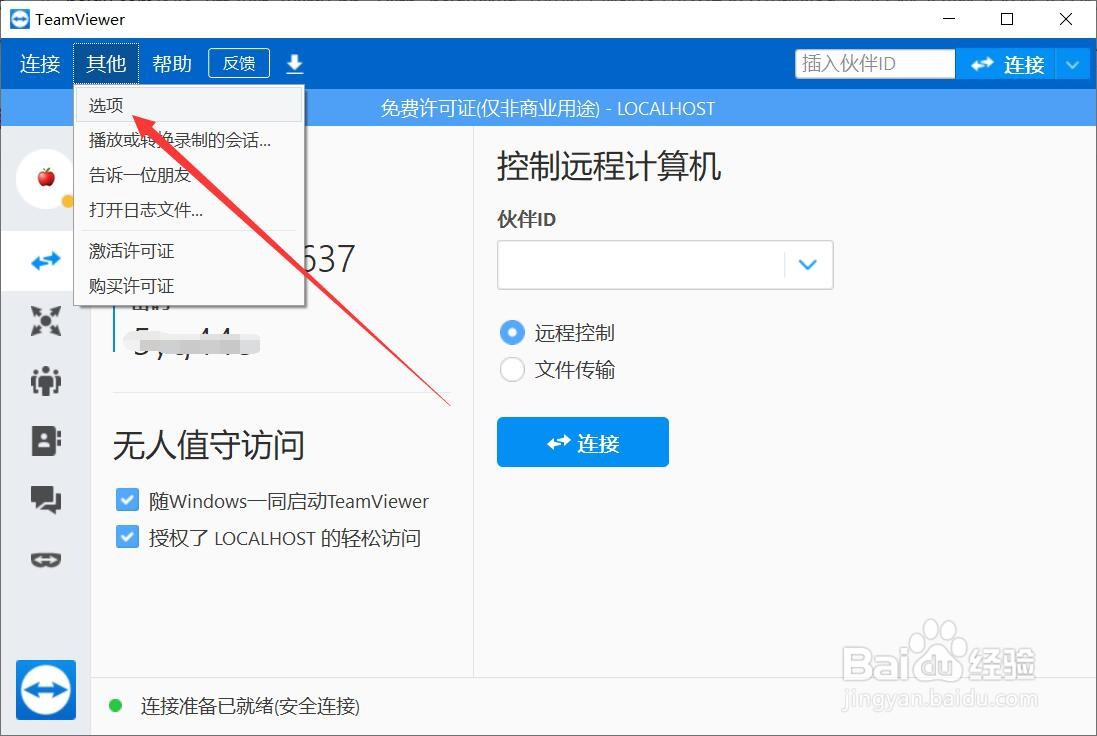
Task: Choose 告诉一位朋友 menu entry
Action: click(x=189, y=175)
